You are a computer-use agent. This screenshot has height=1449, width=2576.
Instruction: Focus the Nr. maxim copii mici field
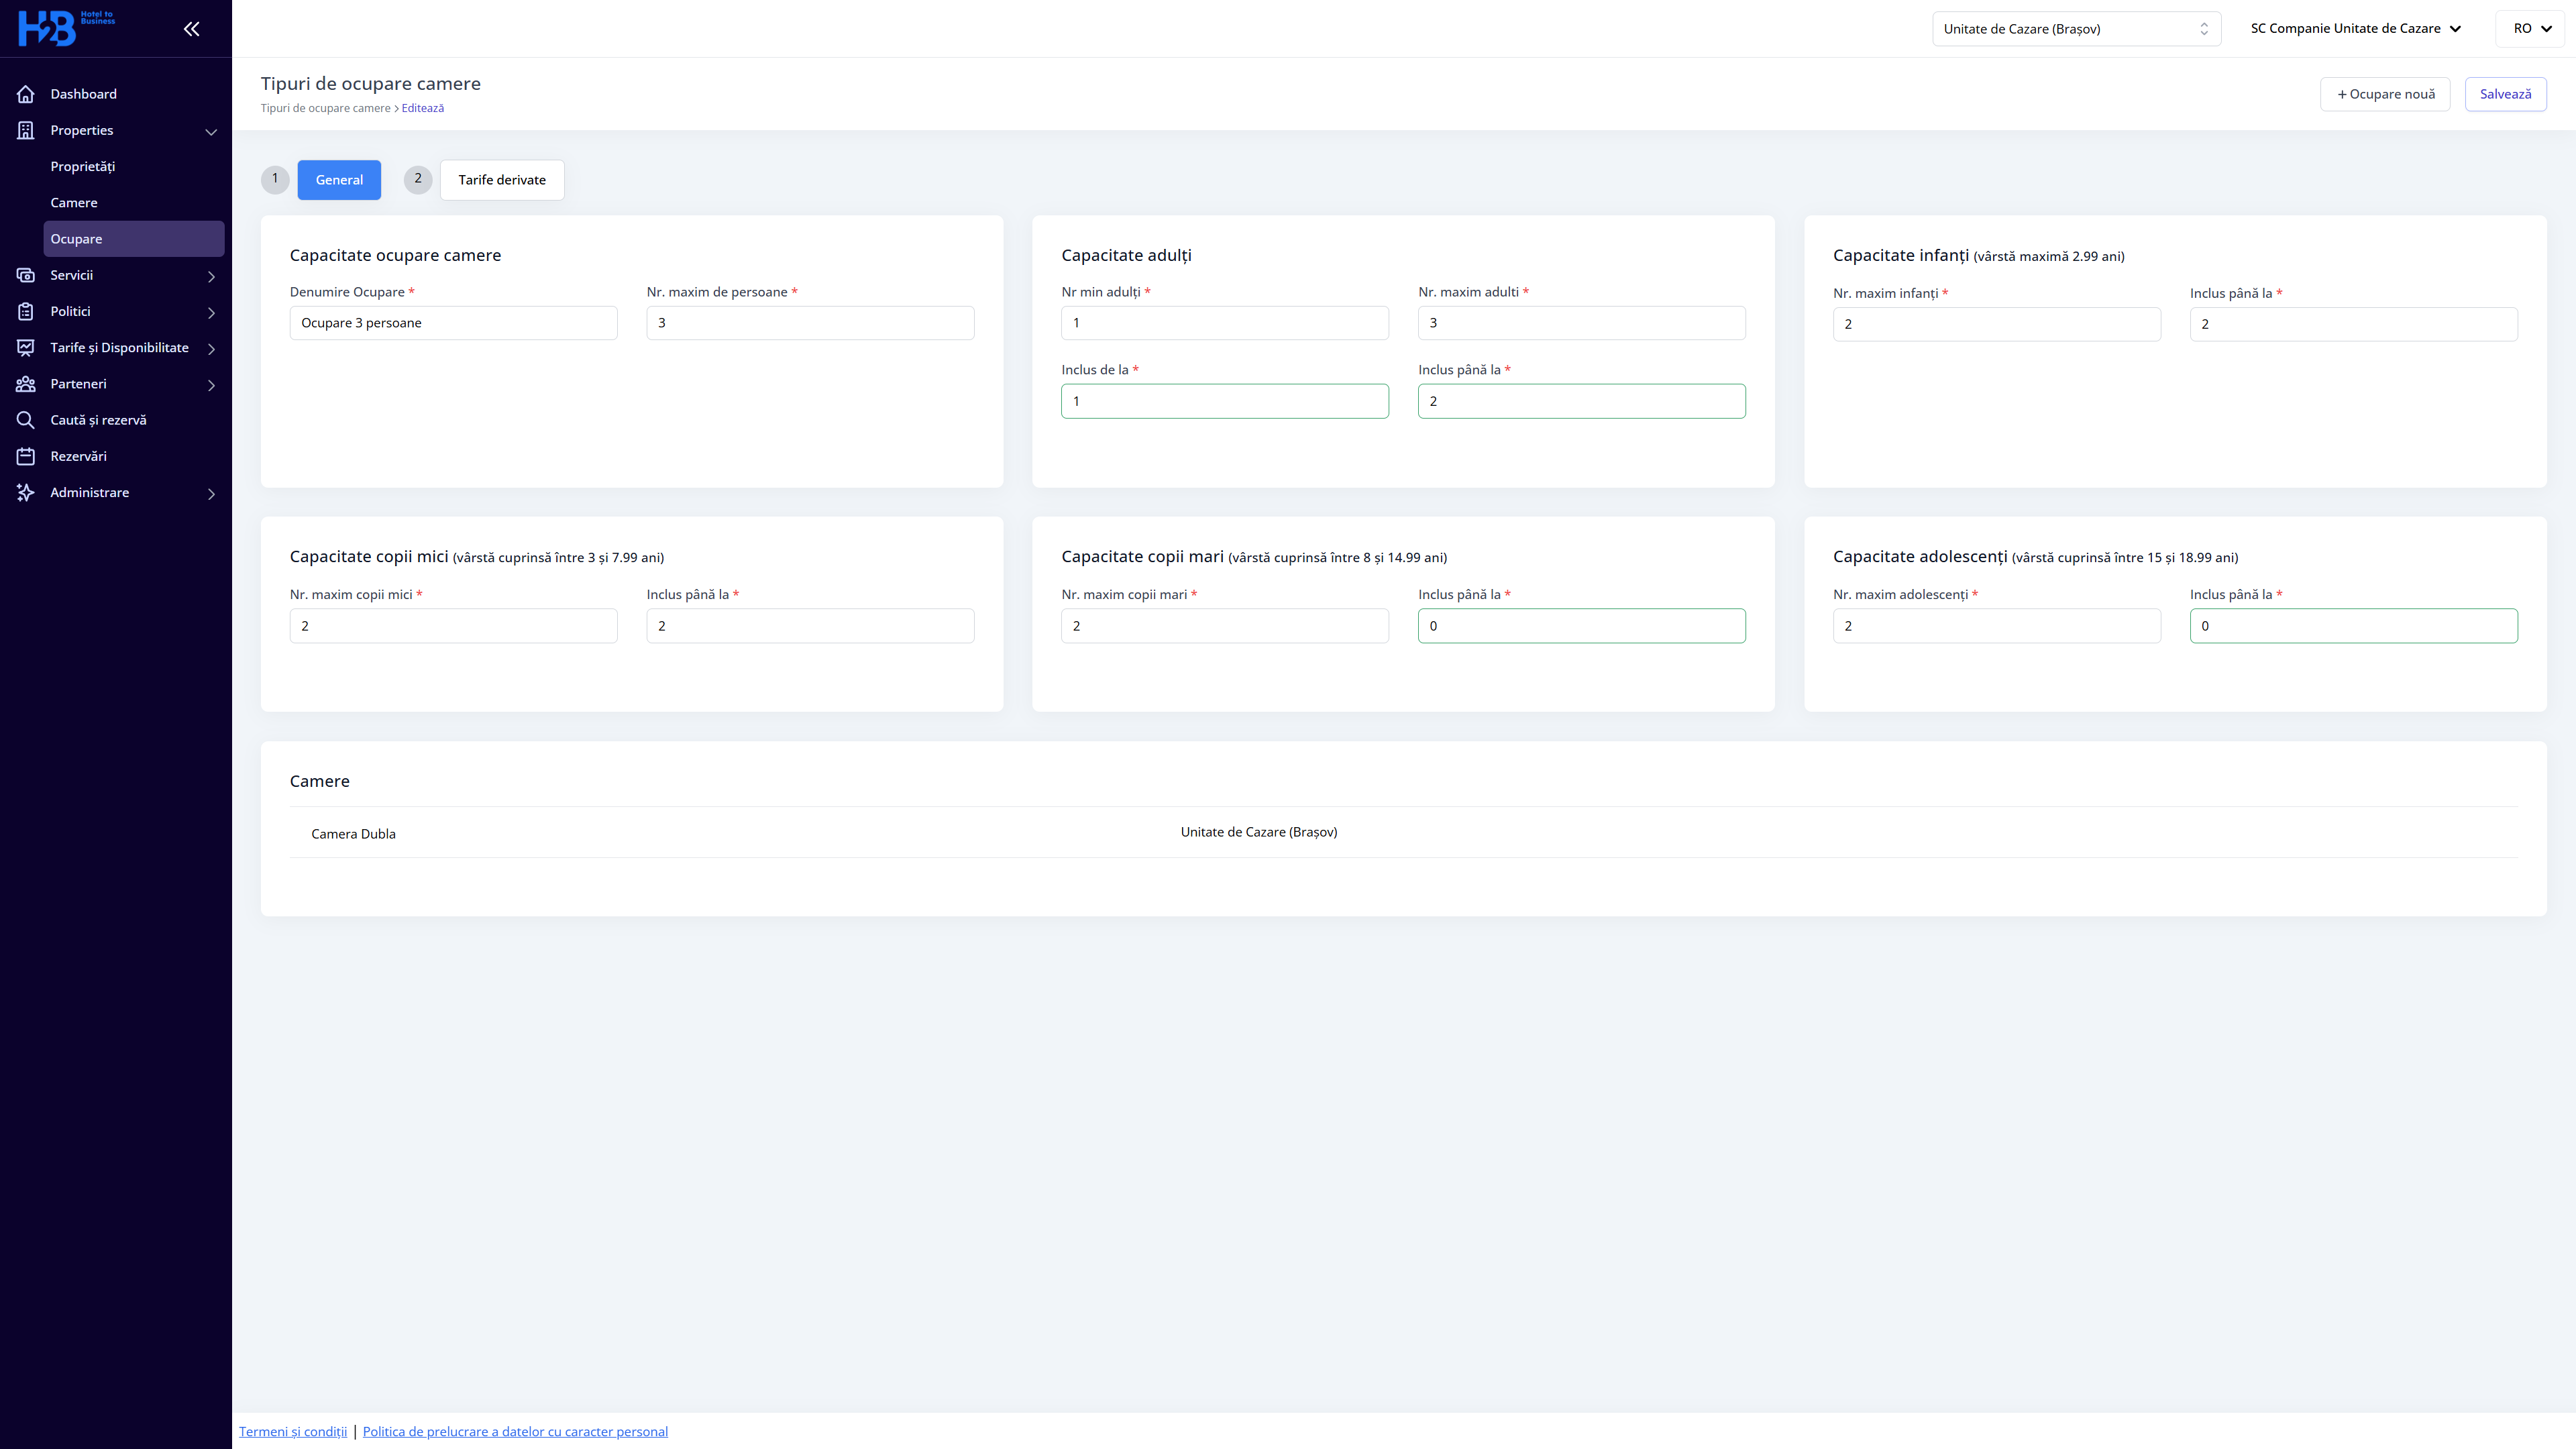453,626
